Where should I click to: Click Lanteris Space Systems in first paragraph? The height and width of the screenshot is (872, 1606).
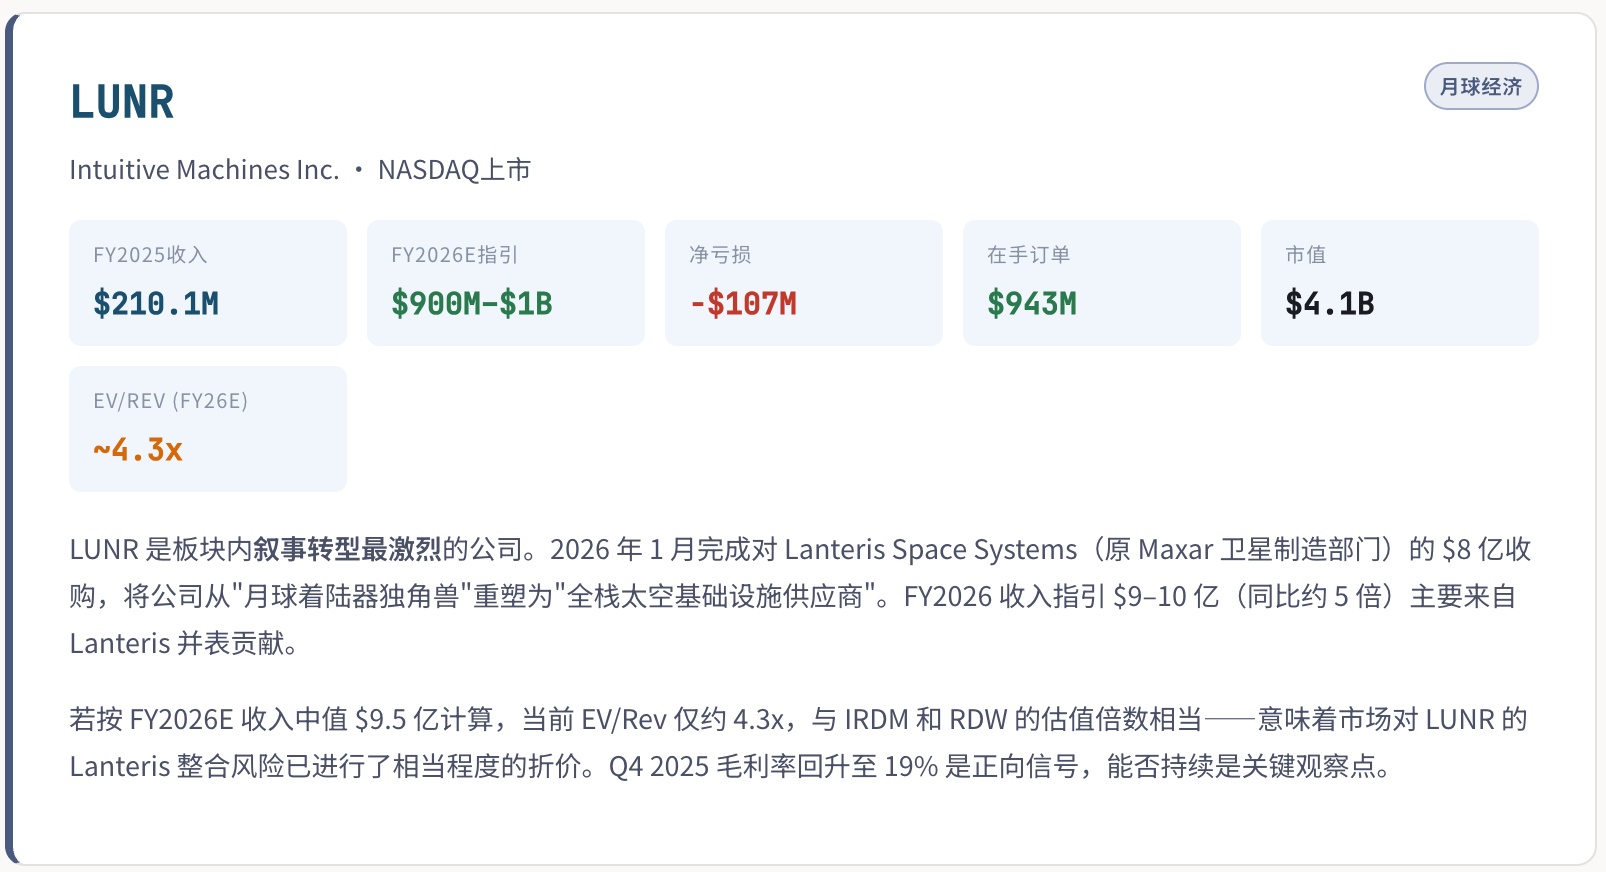coord(930,550)
